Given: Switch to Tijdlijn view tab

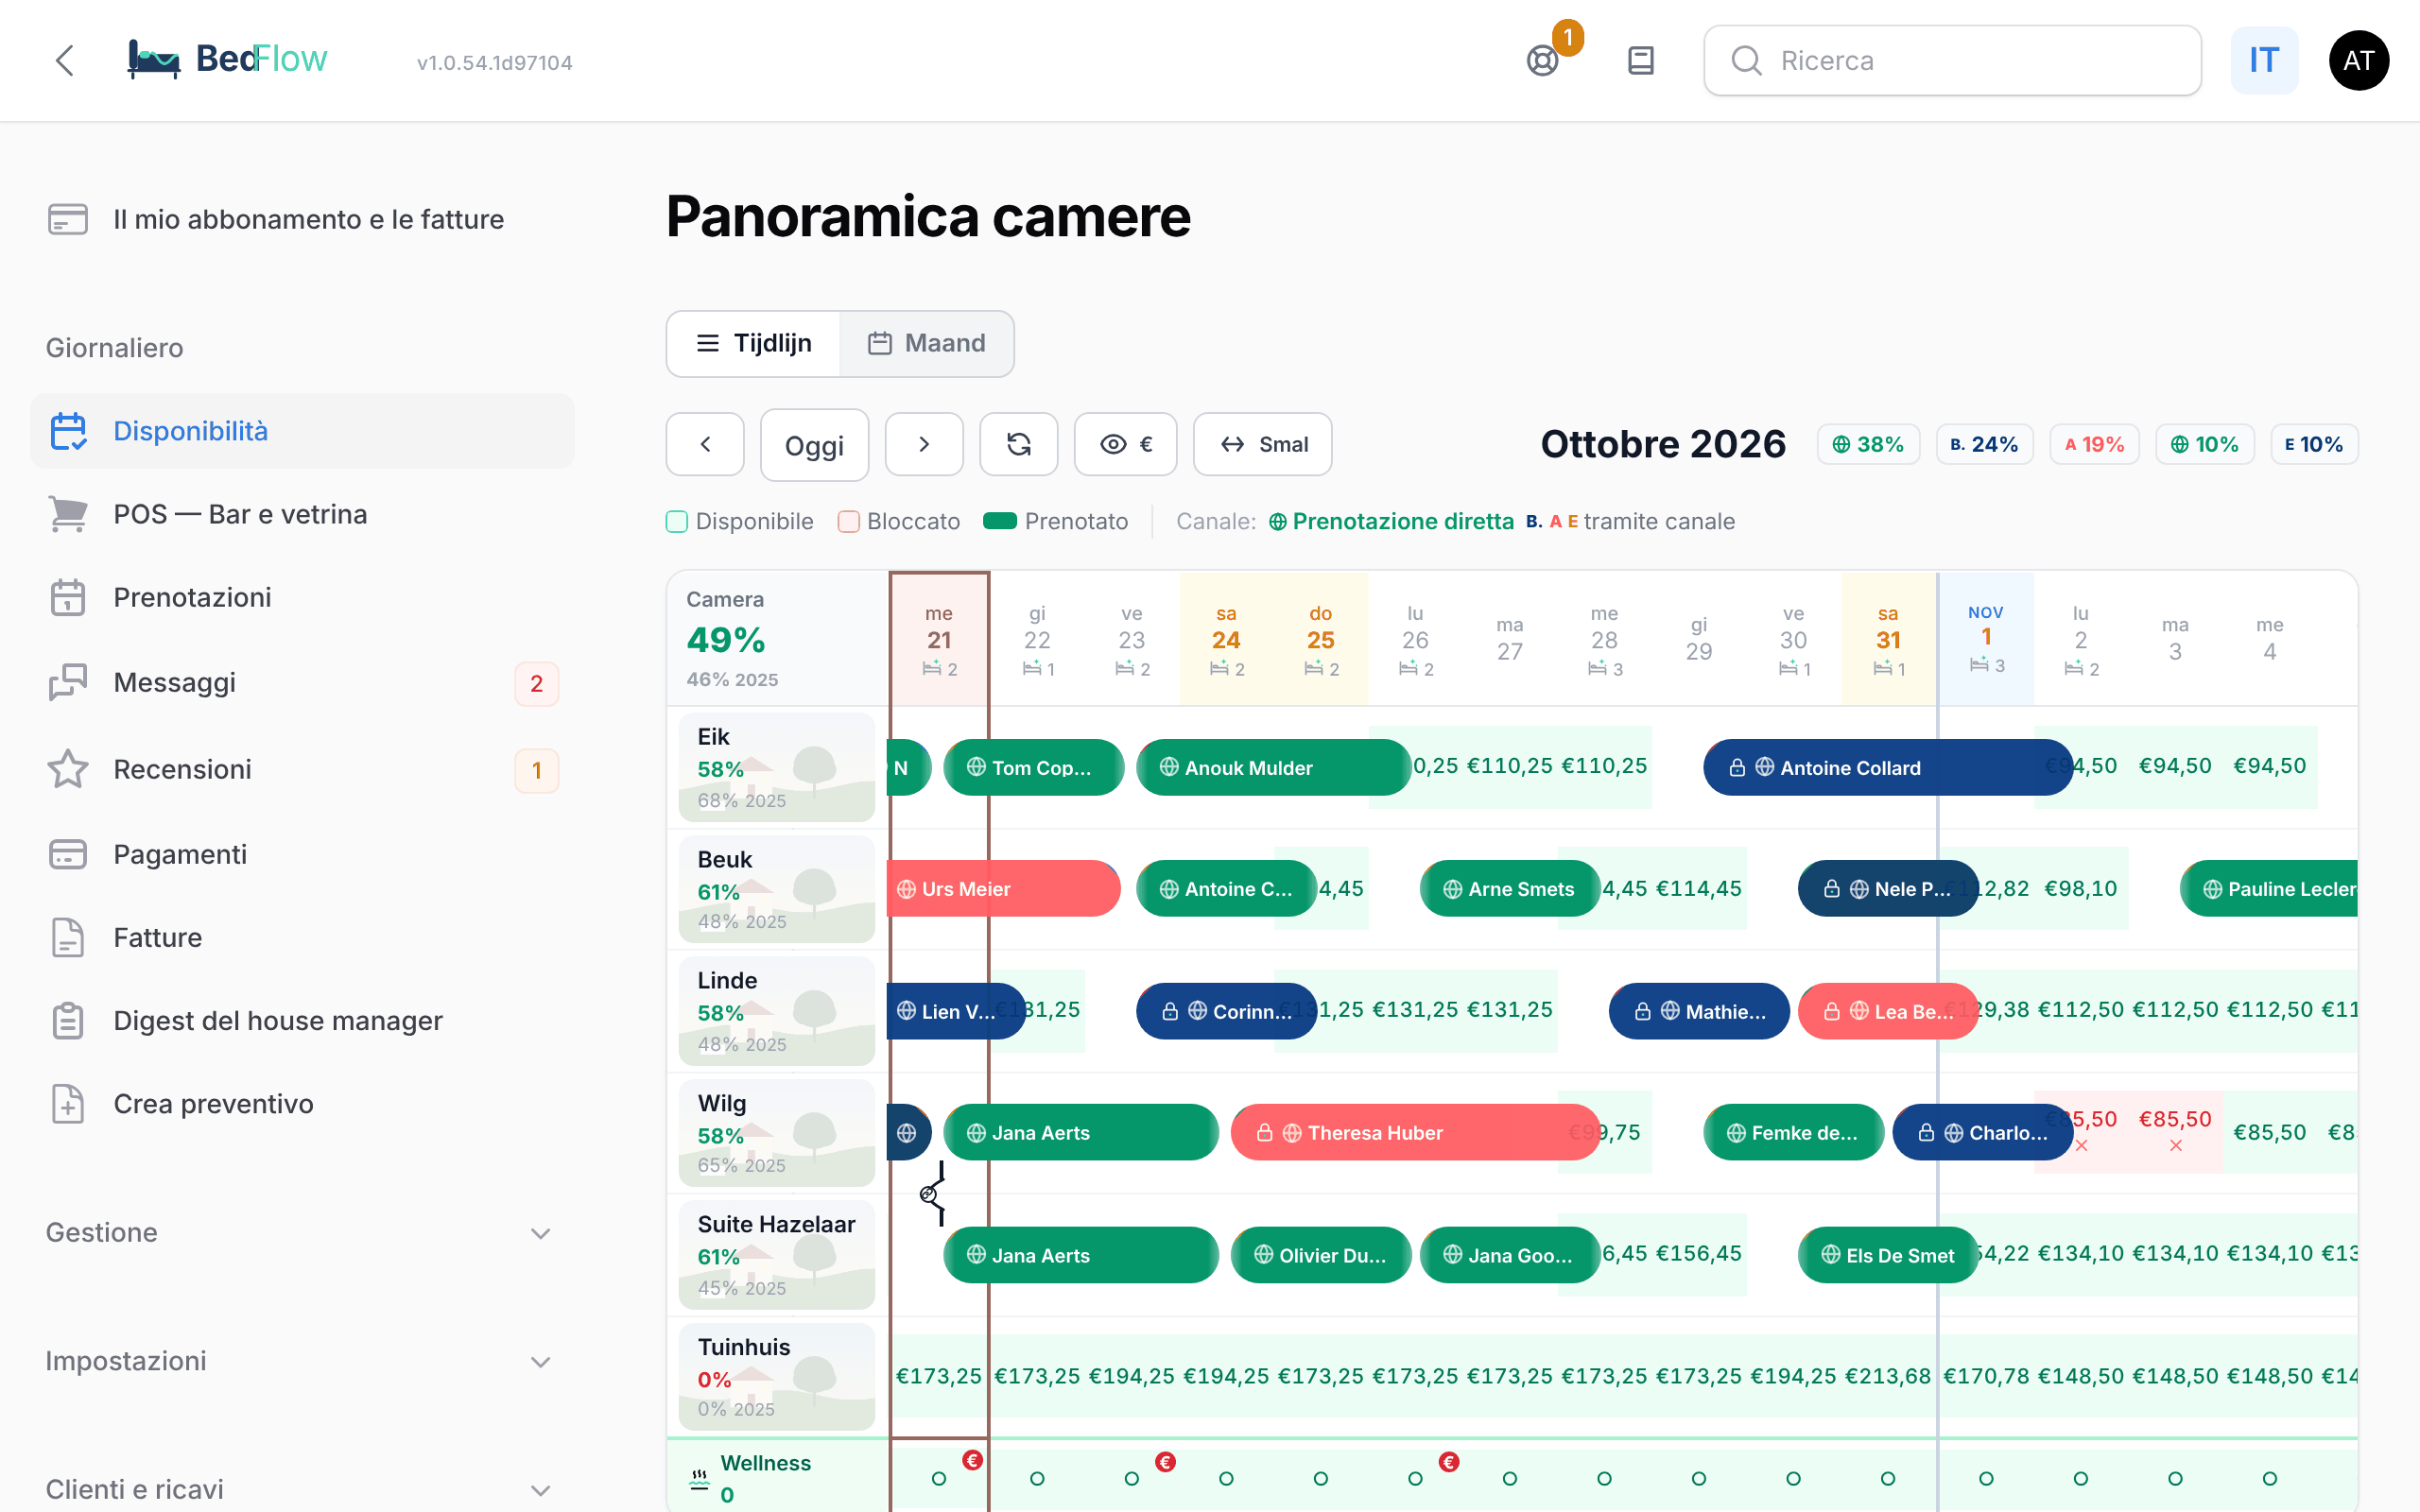Looking at the screenshot, I should pos(754,343).
